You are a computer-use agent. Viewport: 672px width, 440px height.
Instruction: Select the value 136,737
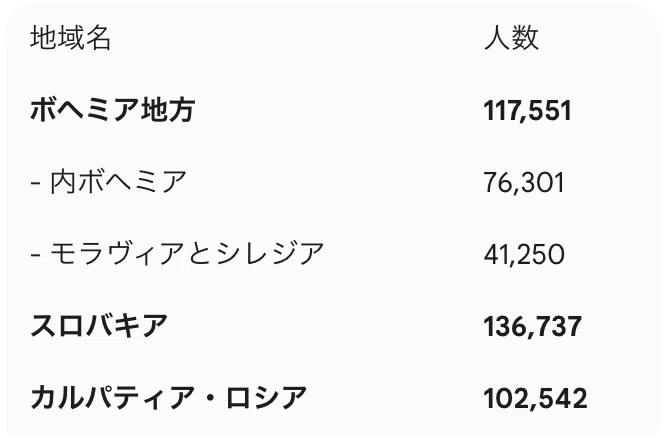click(x=533, y=326)
